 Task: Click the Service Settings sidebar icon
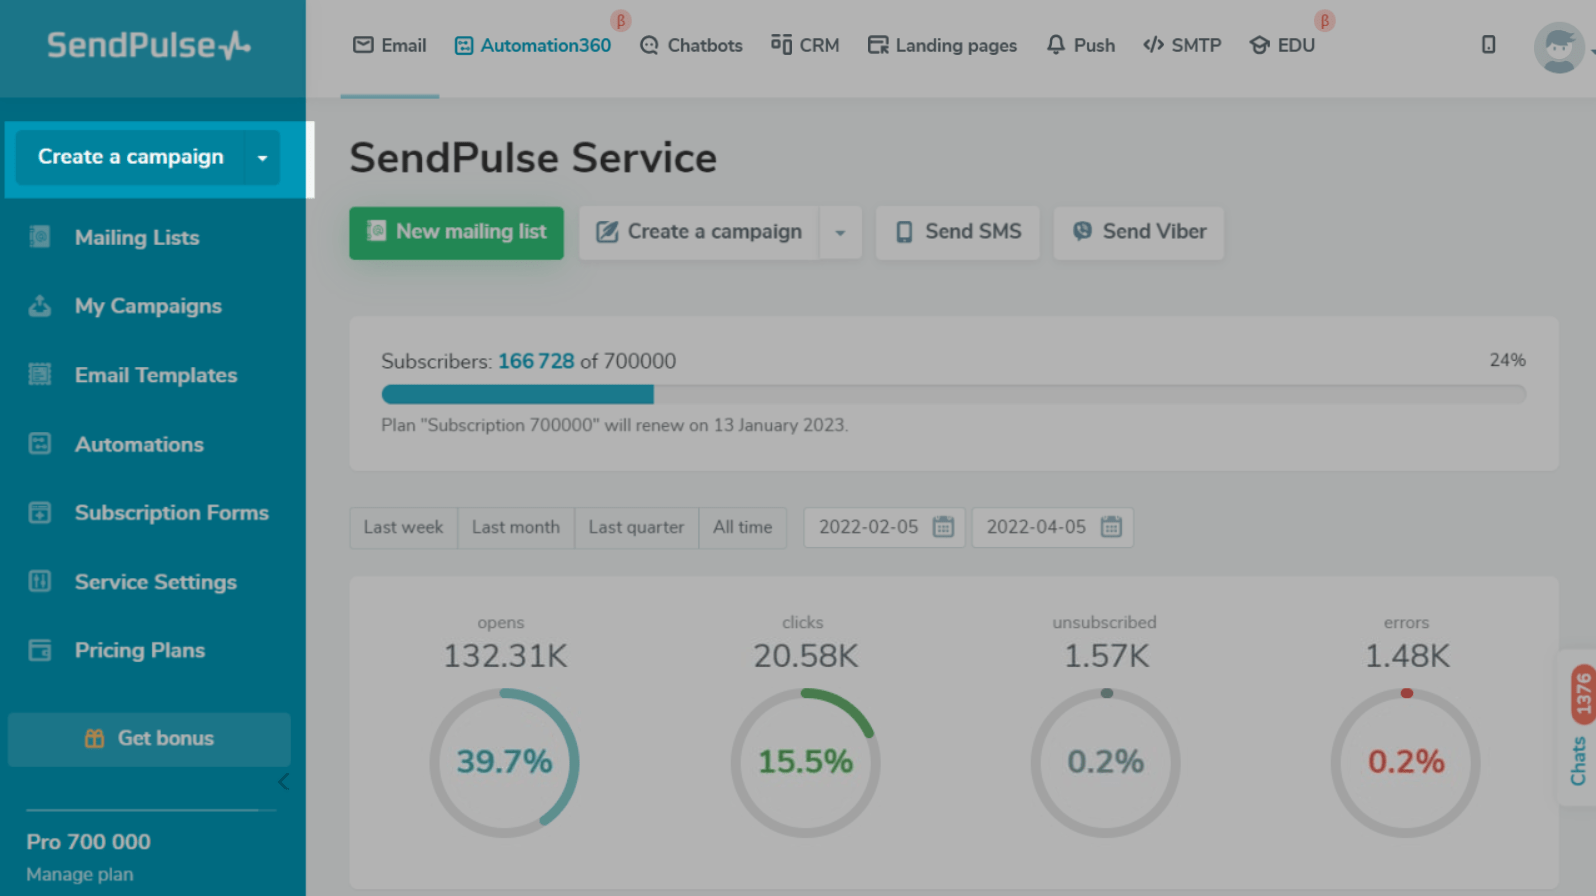click(x=40, y=581)
